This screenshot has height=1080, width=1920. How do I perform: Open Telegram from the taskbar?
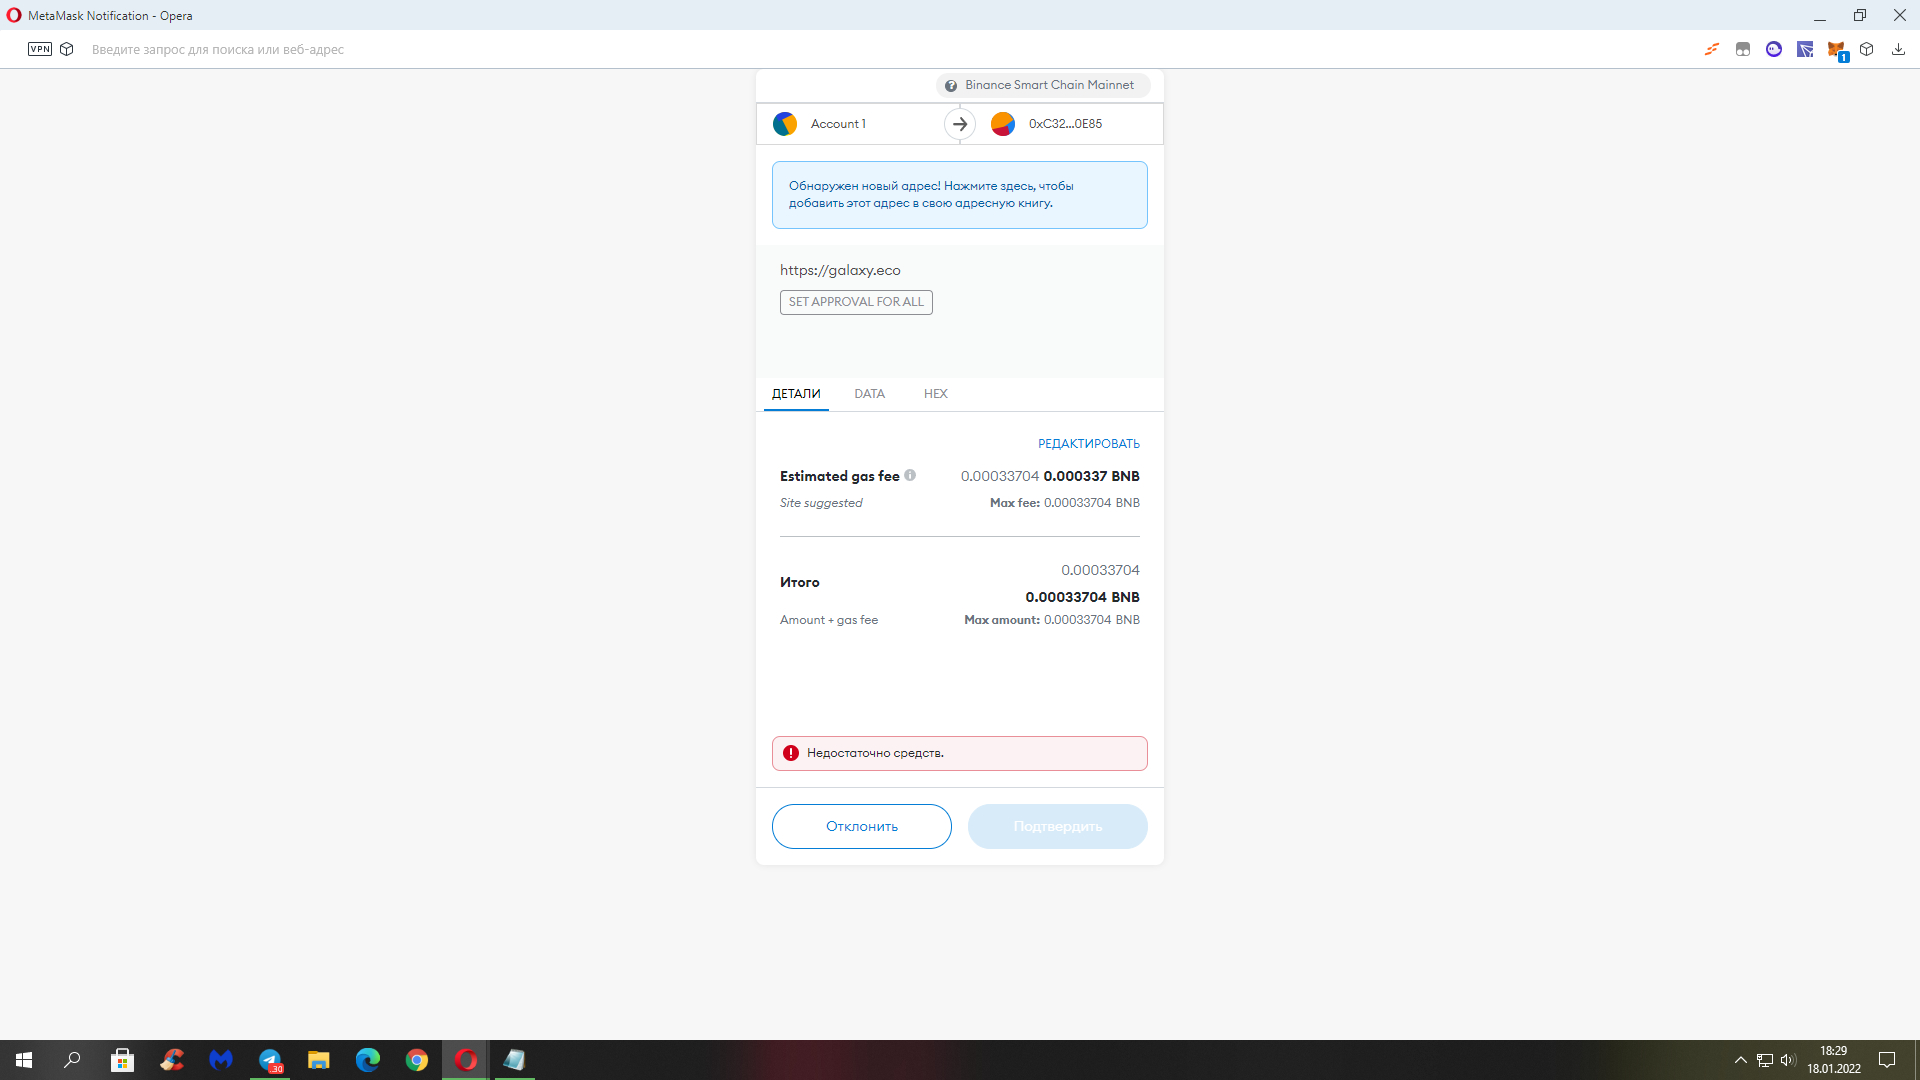pos(270,1060)
